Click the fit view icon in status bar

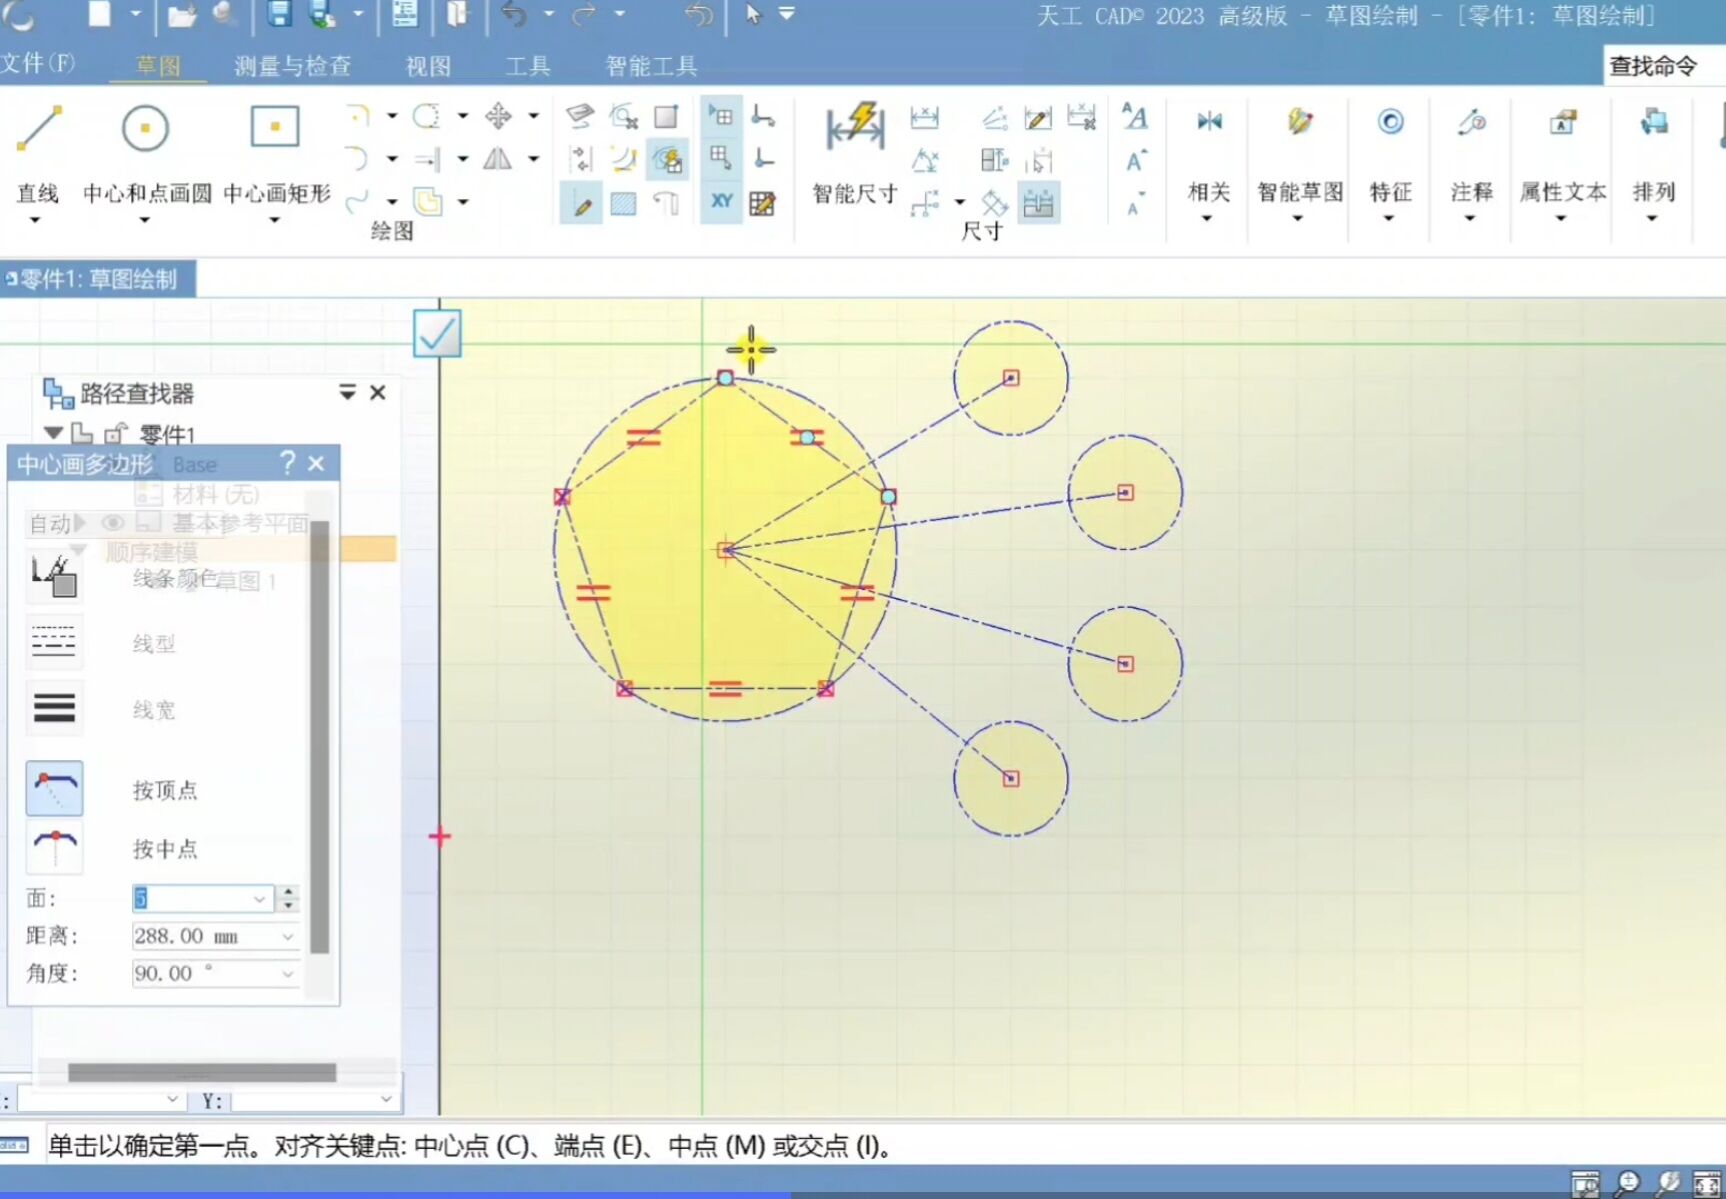click(x=1706, y=1183)
